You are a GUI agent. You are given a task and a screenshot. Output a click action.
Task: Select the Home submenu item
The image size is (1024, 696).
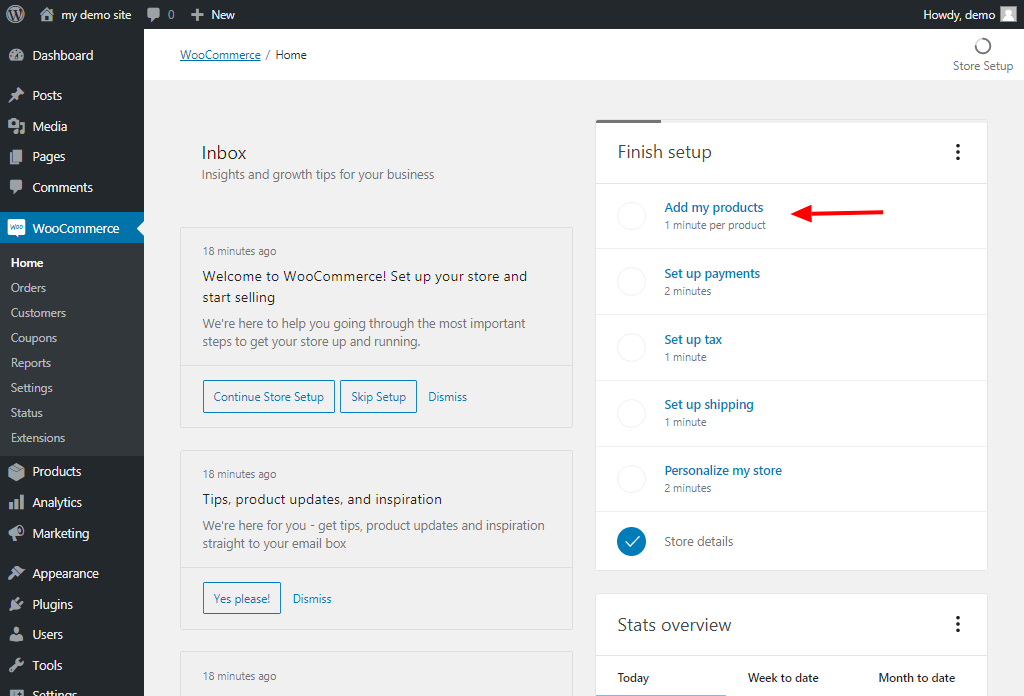(27, 263)
